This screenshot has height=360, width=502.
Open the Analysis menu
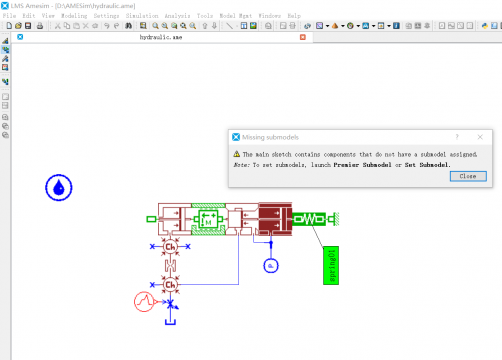pos(177,16)
